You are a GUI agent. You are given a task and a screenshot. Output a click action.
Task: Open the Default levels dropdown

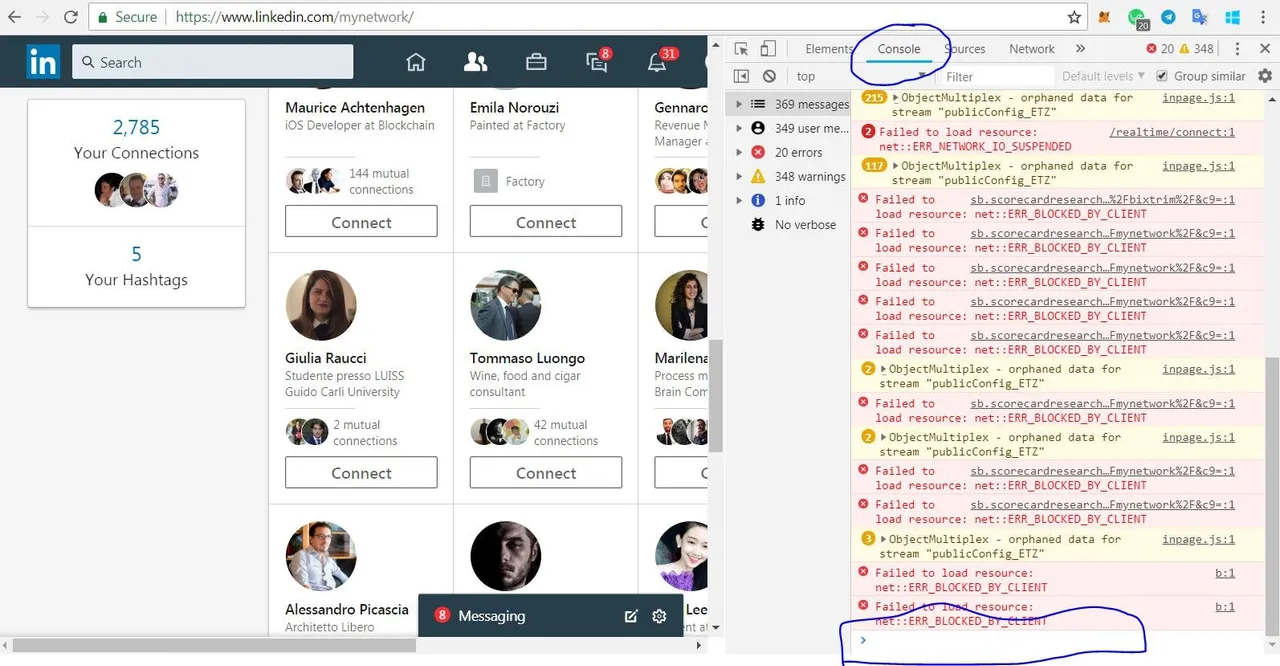coord(1103,76)
